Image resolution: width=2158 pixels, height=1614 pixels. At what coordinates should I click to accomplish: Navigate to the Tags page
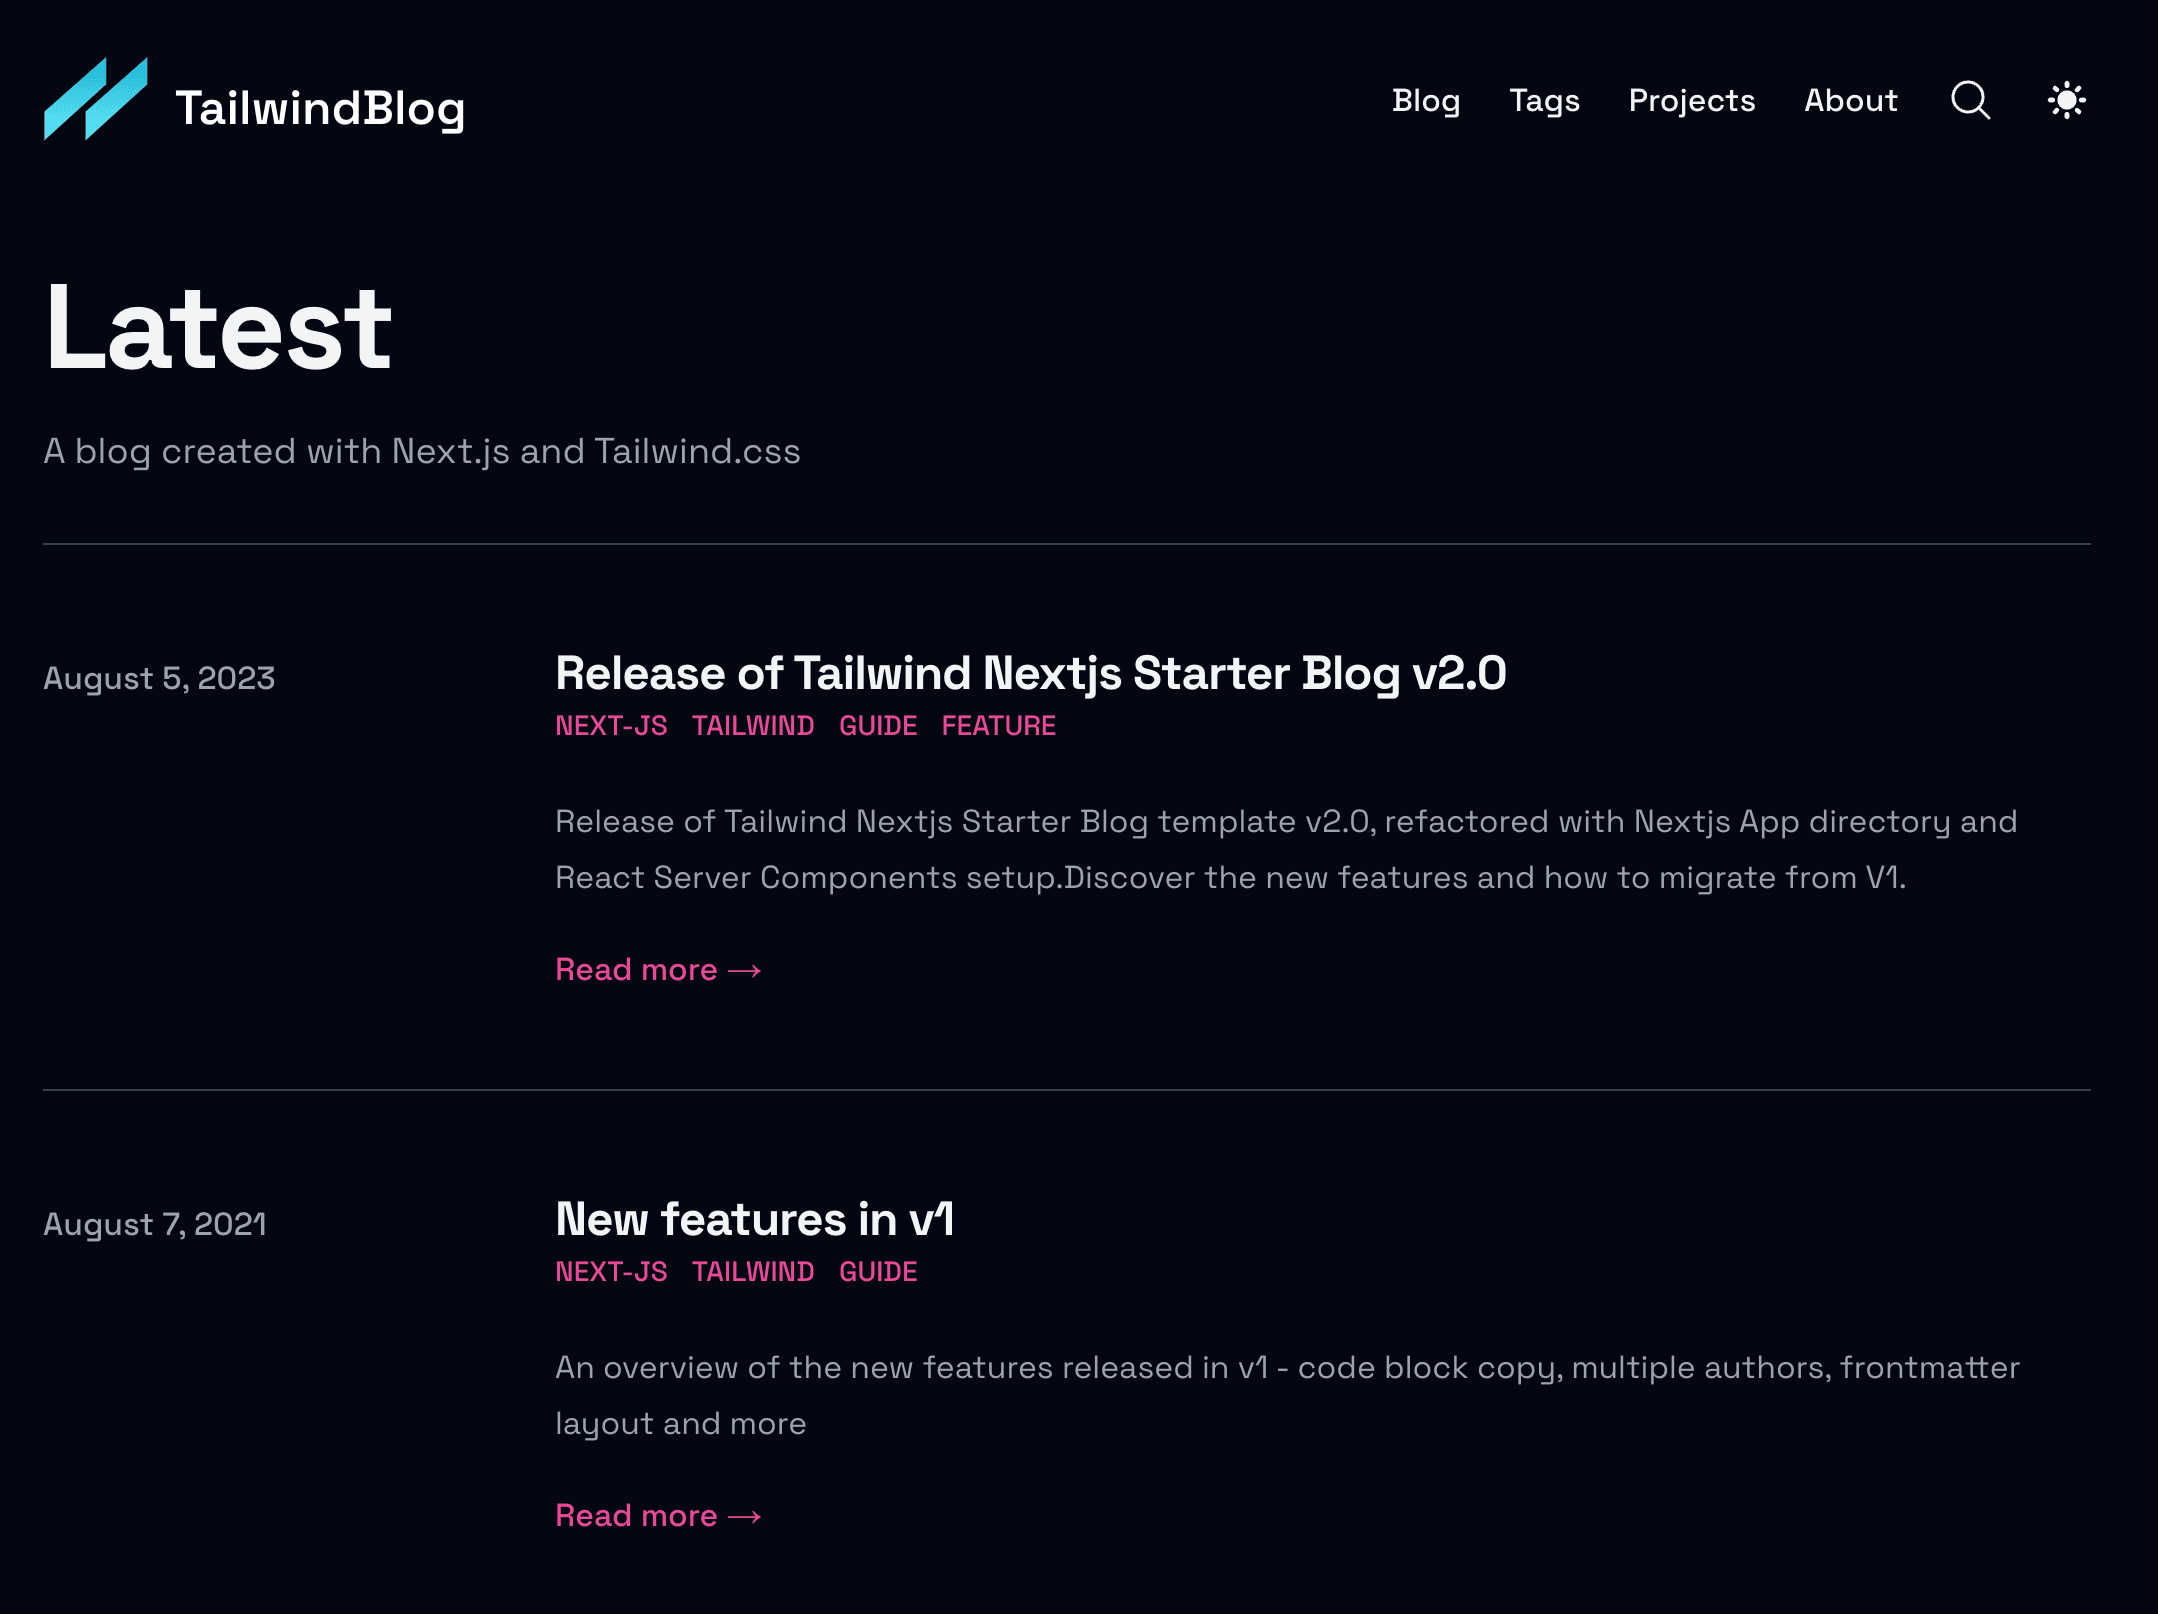(1544, 100)
